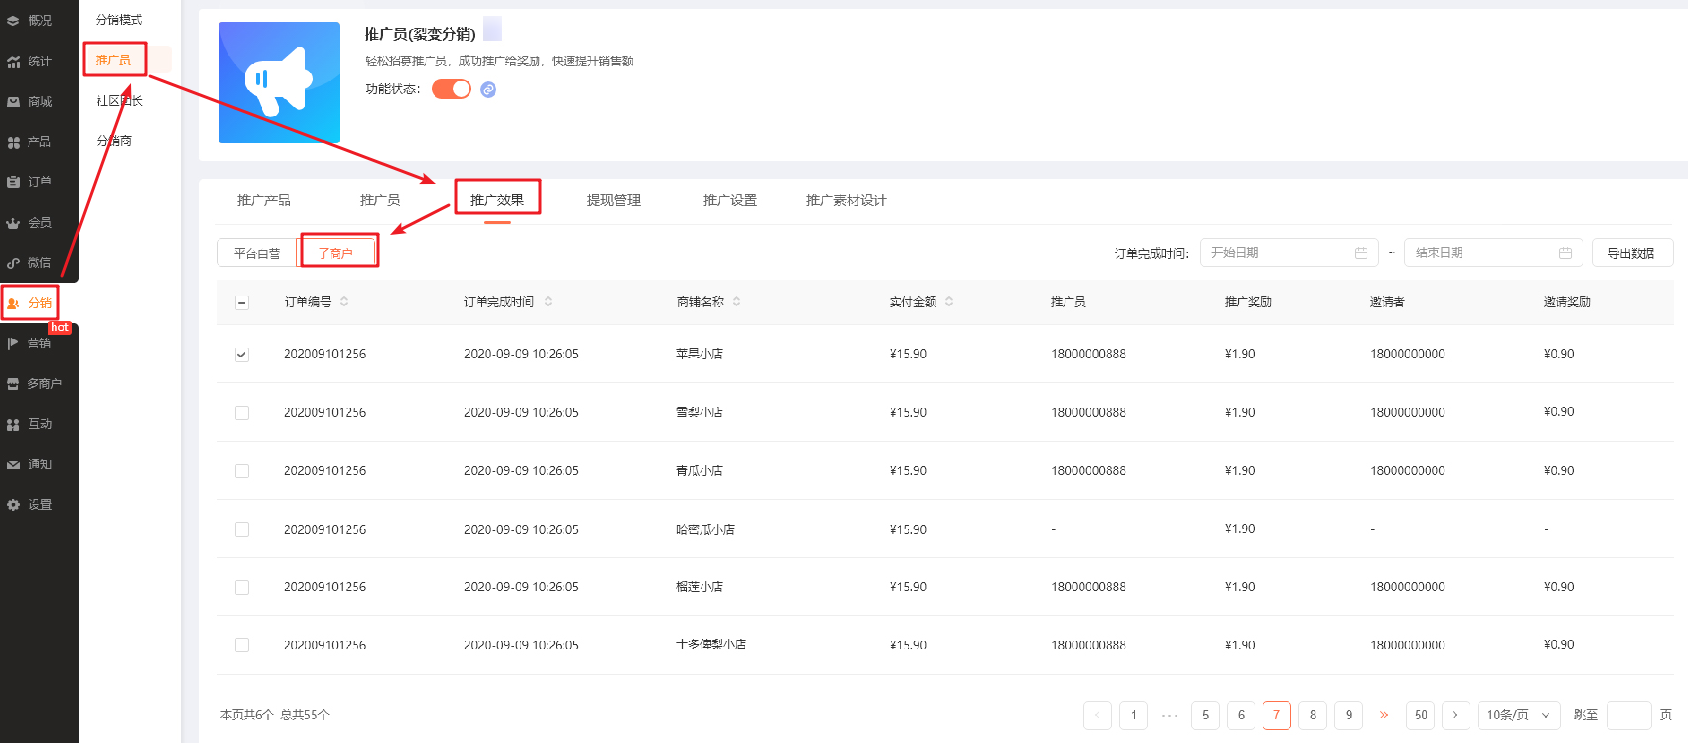1688x743 pixels.
Task: Open the 设置 settings gear icon
Action: point(13,505)
